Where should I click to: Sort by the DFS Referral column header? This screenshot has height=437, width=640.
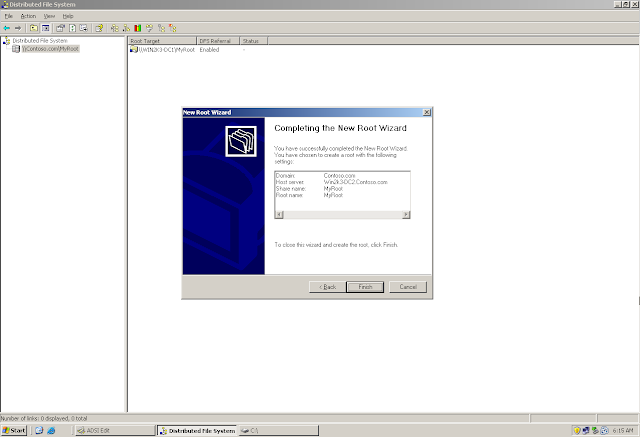(x=218, y=41)
